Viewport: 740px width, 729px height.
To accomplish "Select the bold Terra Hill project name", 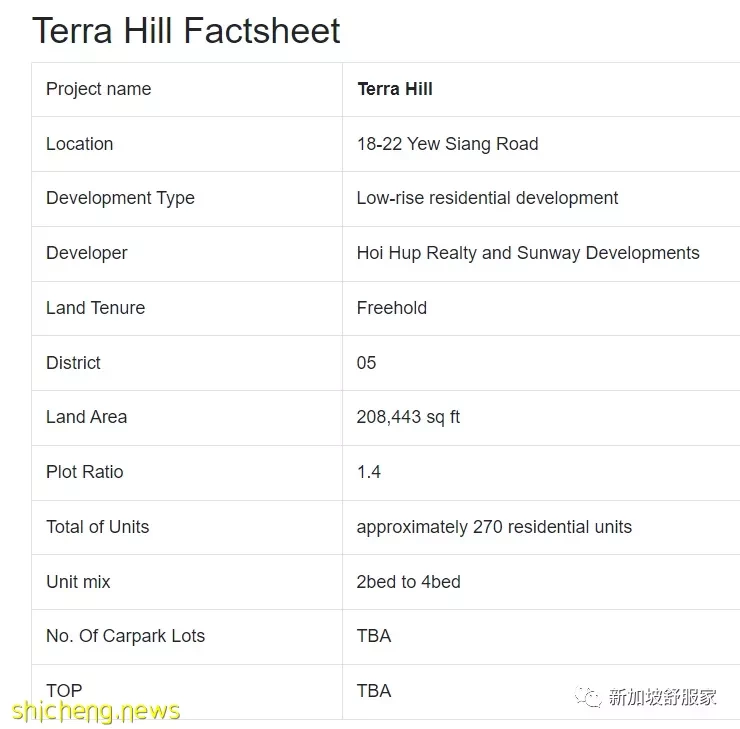I will pyautogui.click(x=395, y=89).
